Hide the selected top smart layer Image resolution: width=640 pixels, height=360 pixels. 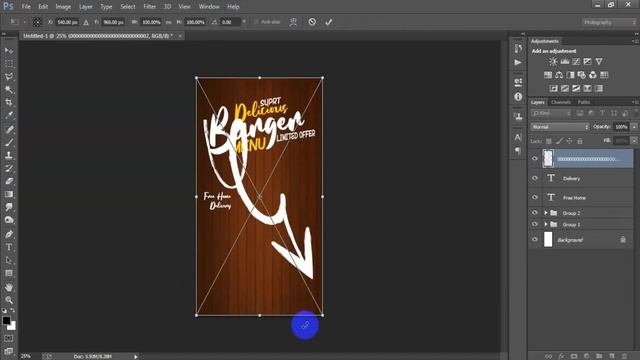[535, 158]
